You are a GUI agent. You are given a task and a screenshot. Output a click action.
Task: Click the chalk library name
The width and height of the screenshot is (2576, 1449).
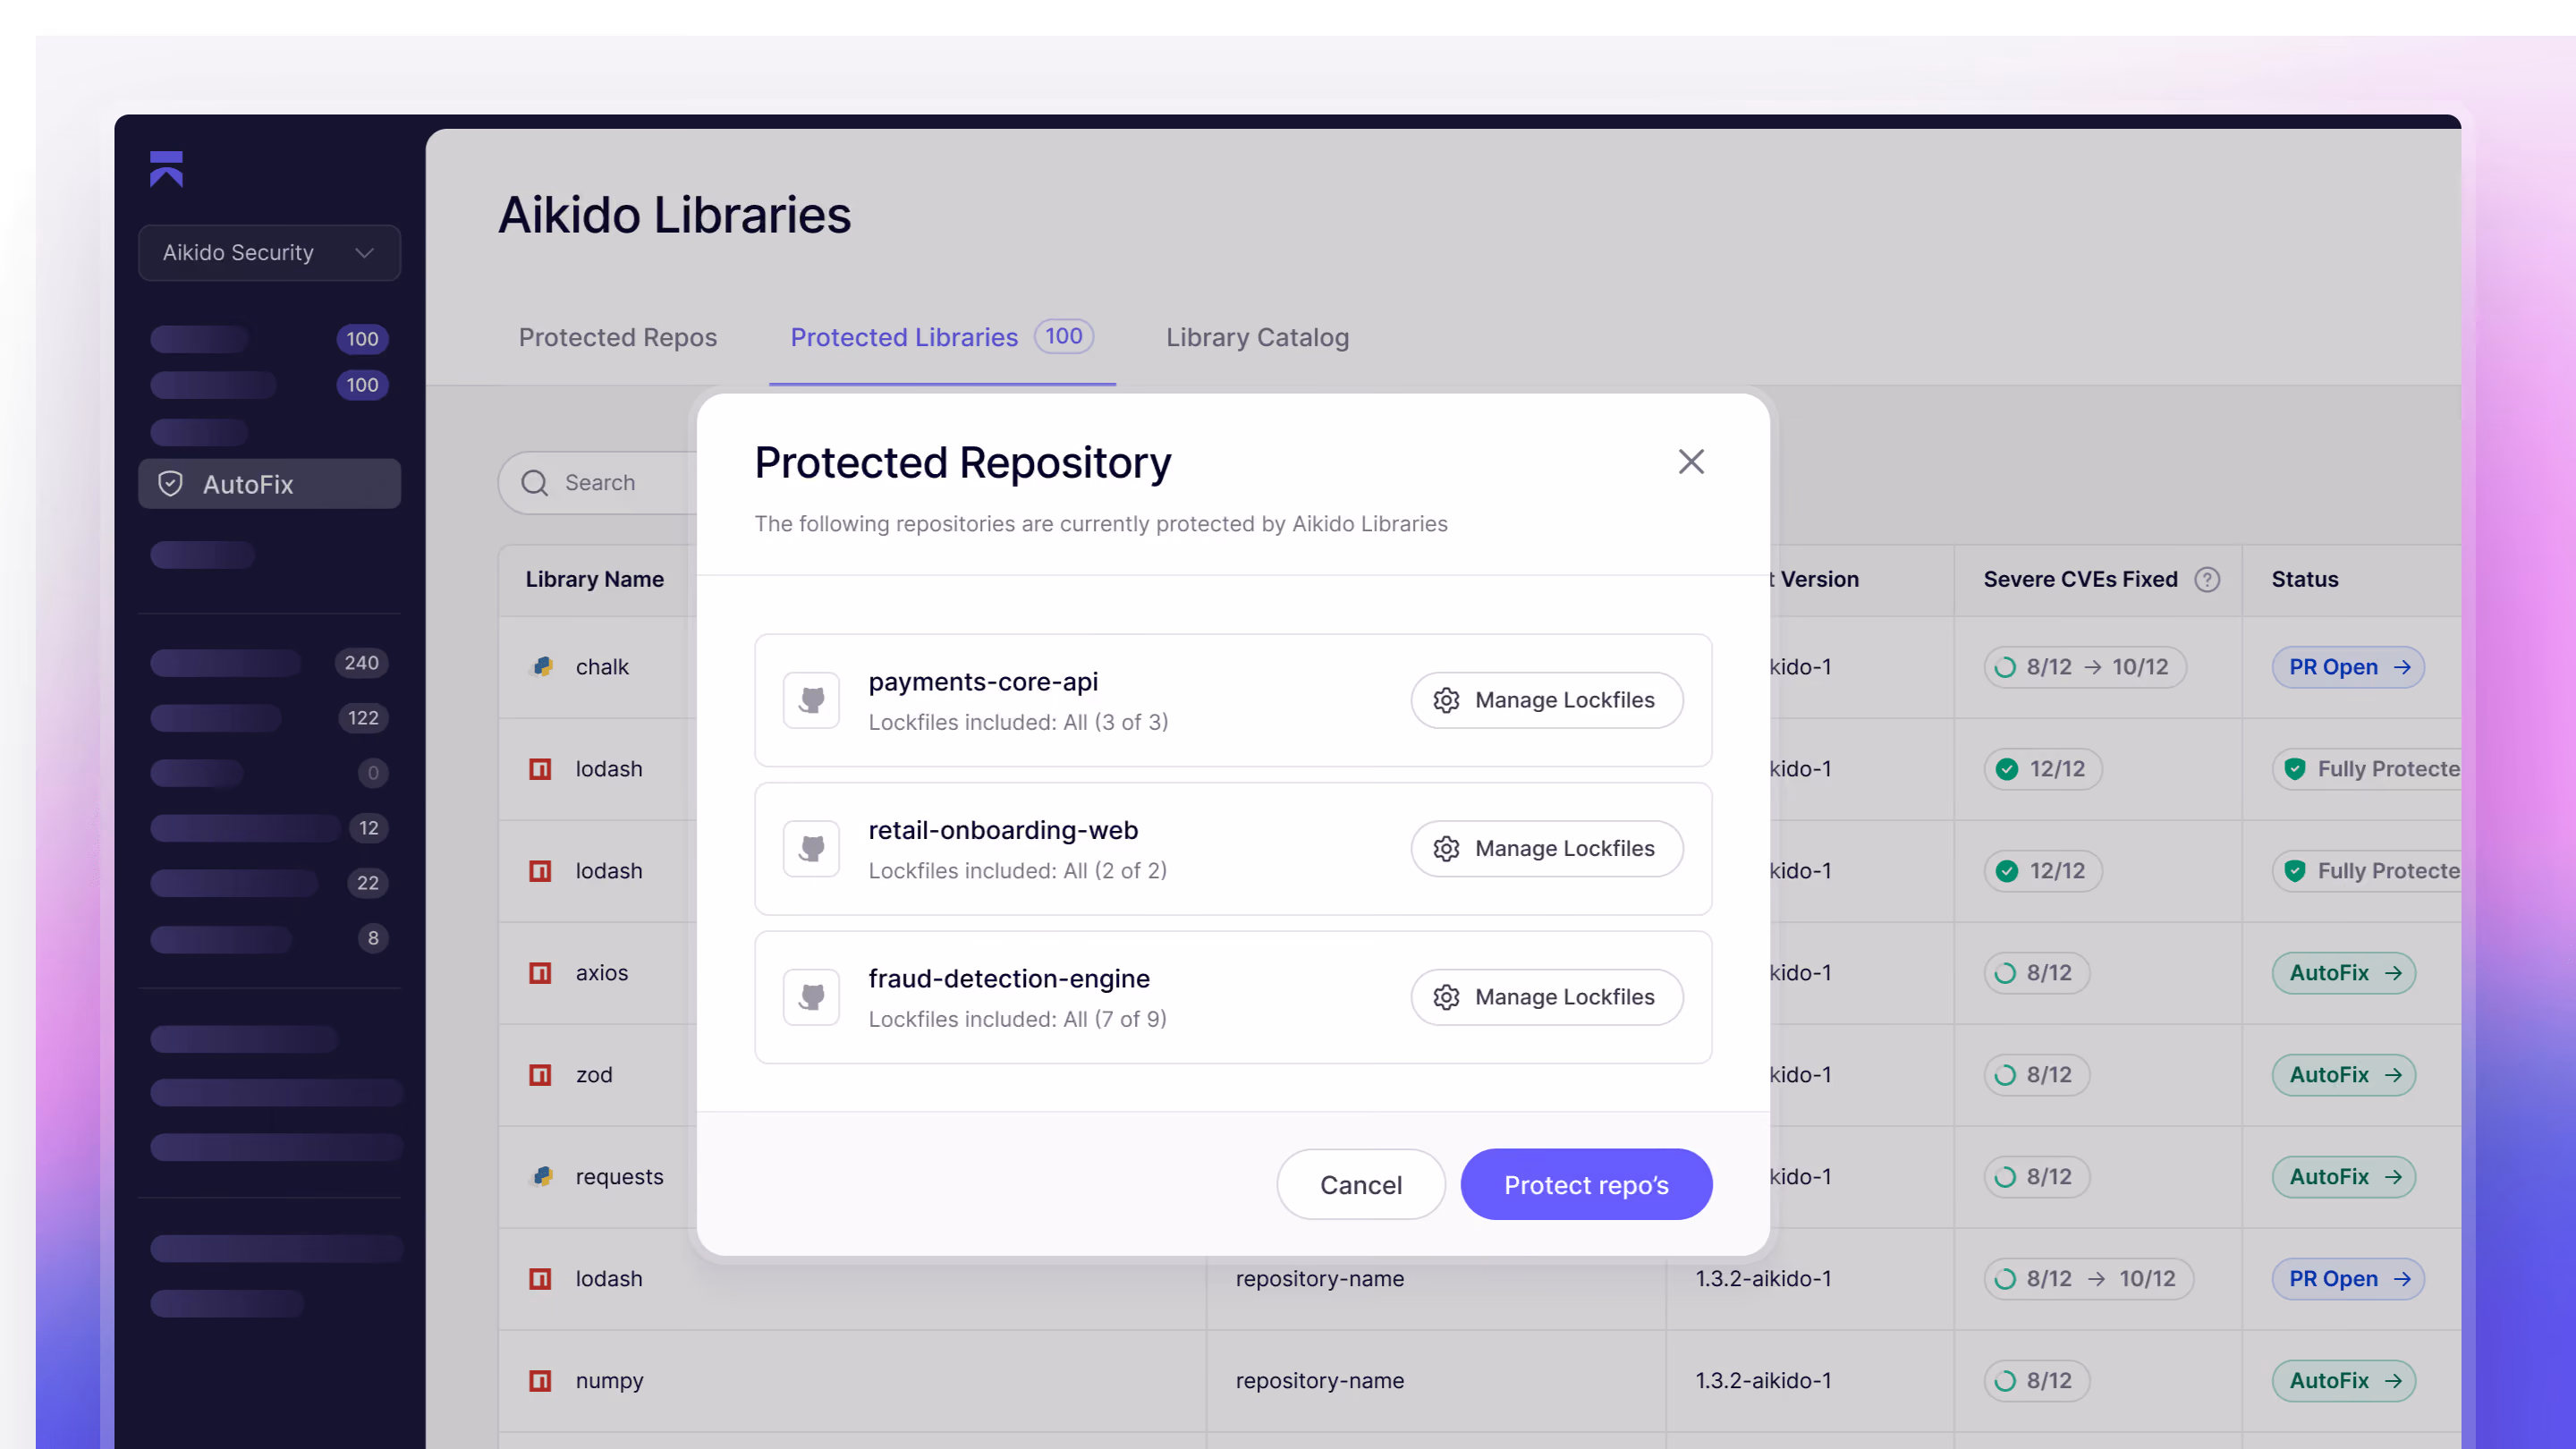[602, 667]
